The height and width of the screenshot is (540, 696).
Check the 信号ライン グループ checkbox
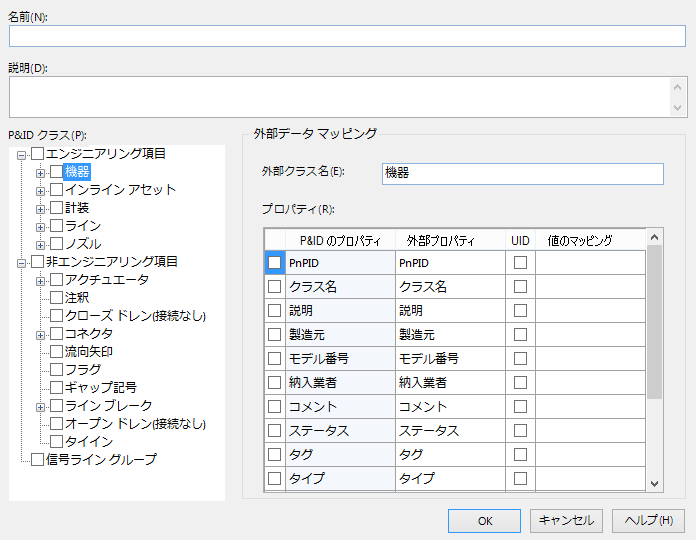[38, 460]
